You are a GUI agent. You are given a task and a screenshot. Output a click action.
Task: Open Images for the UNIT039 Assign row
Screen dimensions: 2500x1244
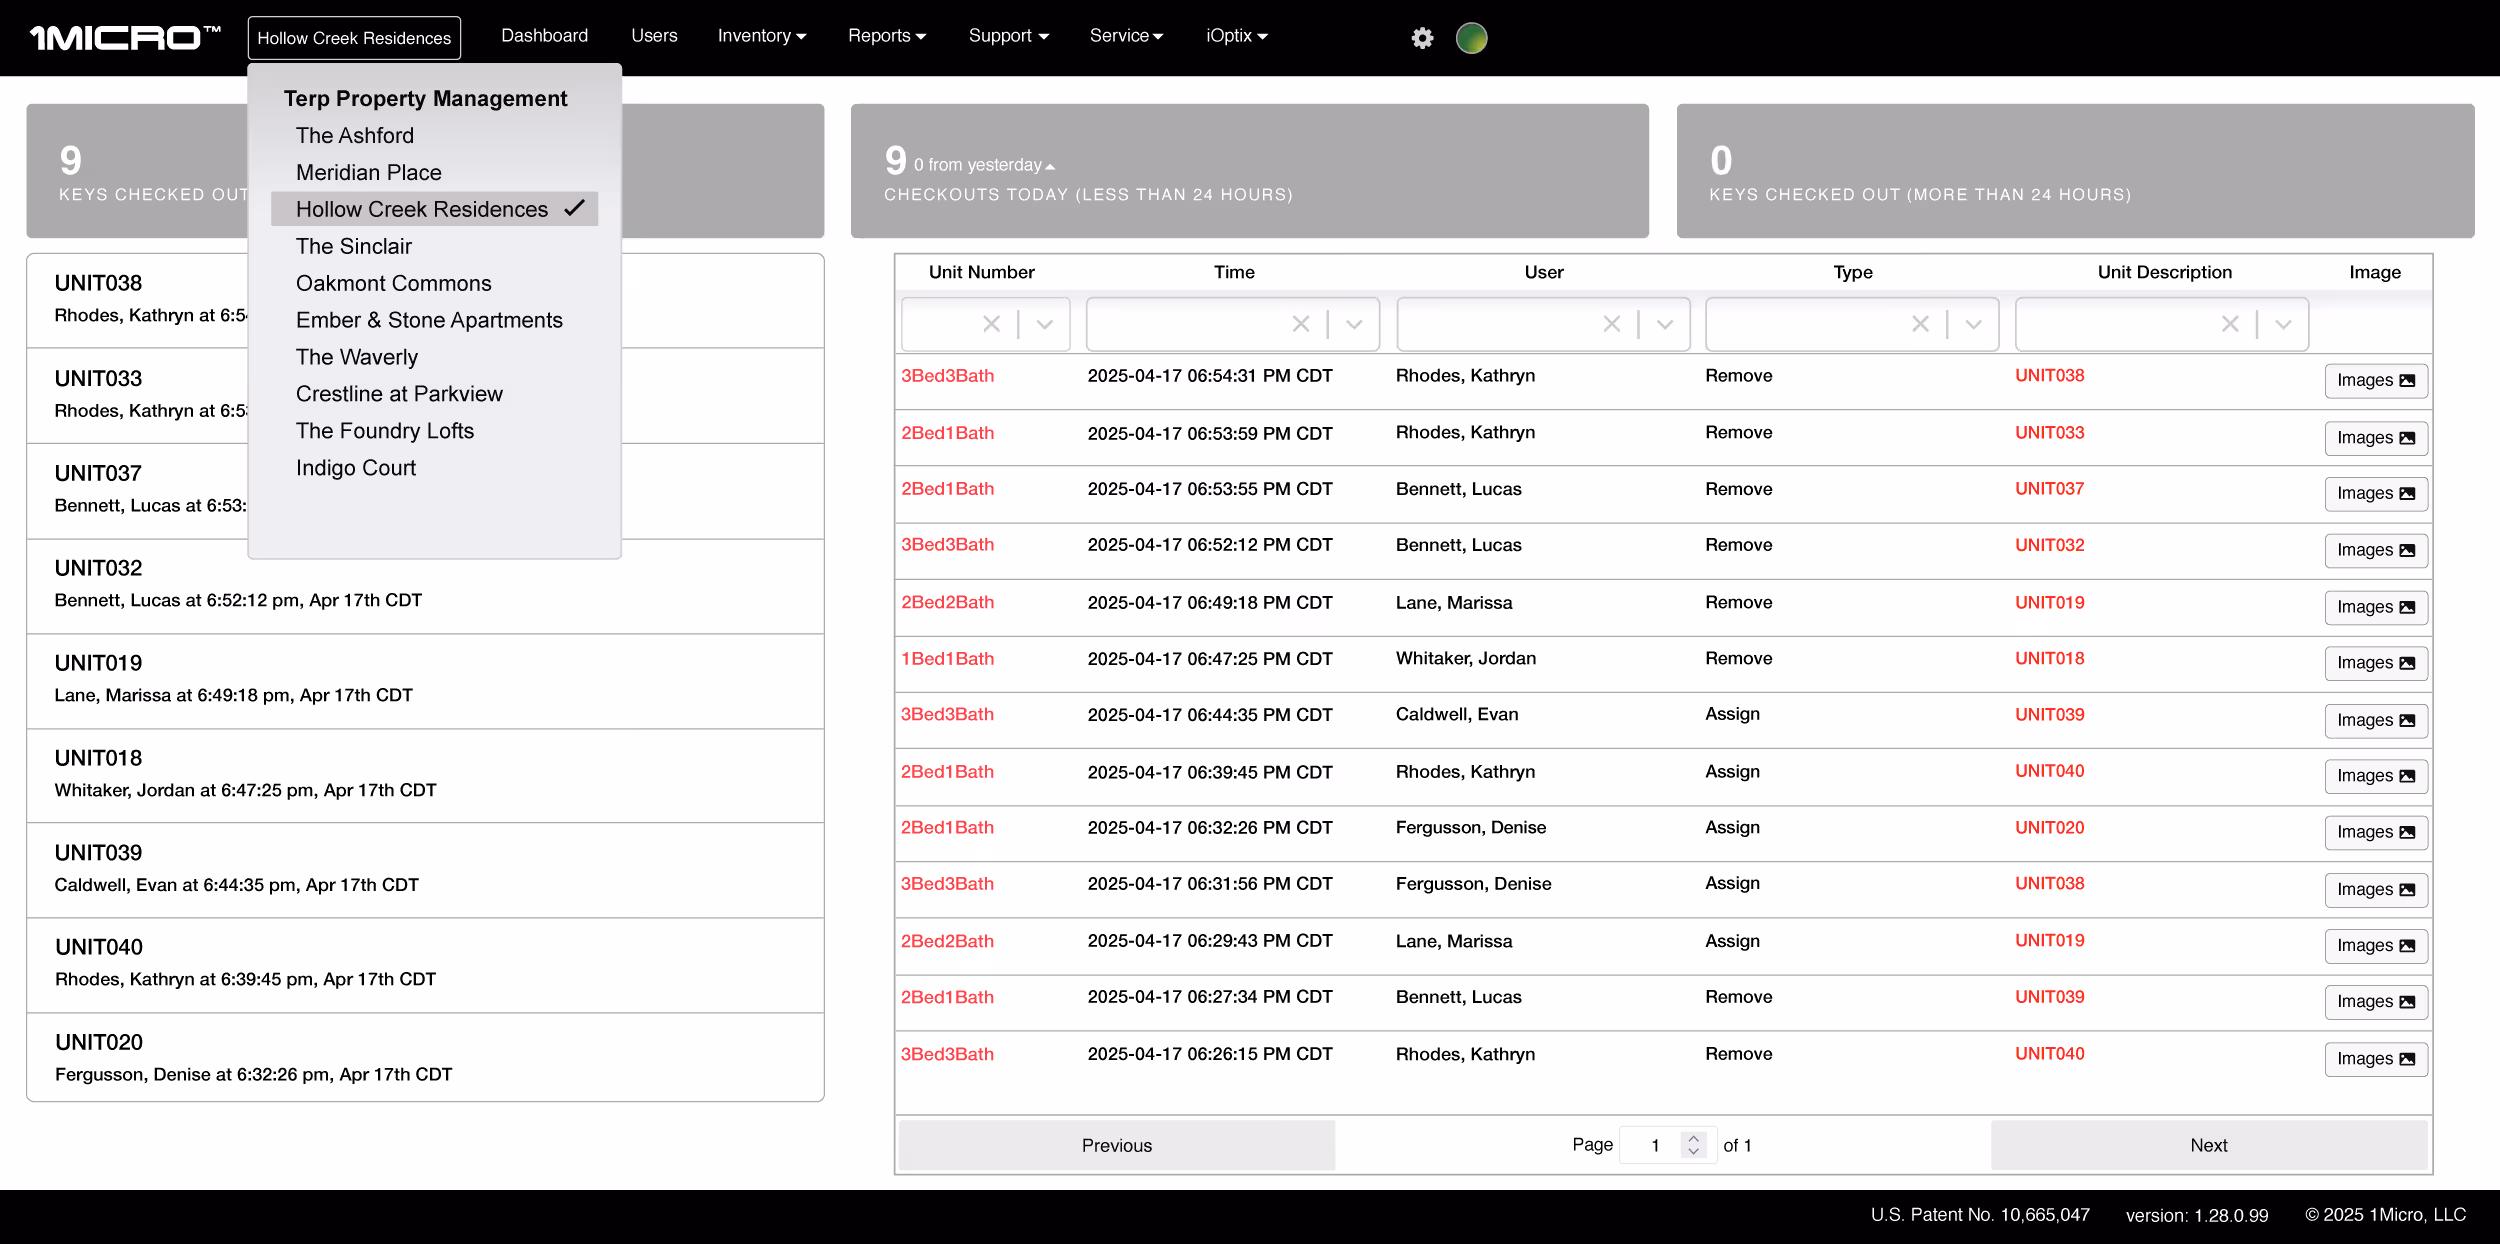point(2376,720)
